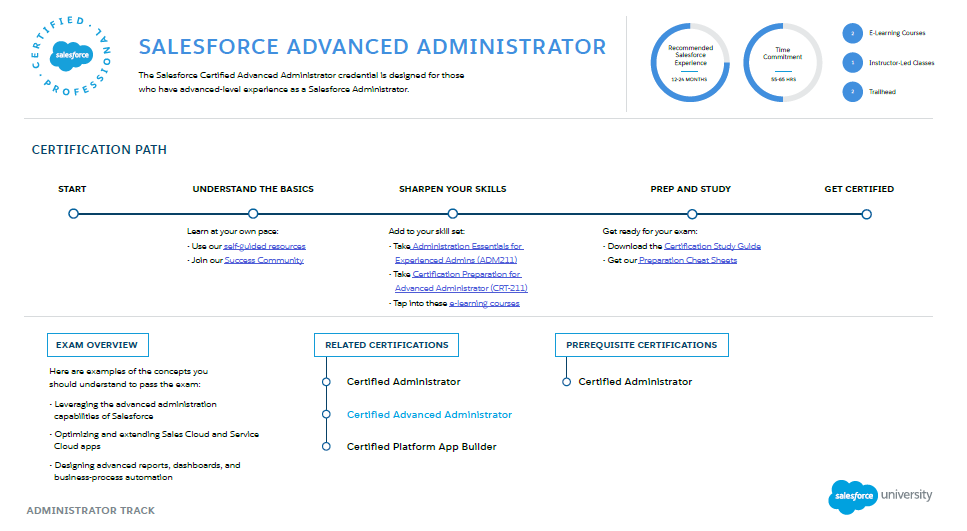Image resolution: width=967 pixels, height=531 pixels.
Task: Click the Salesforce Certified Professional badge logo
Action: click(72, 56)
